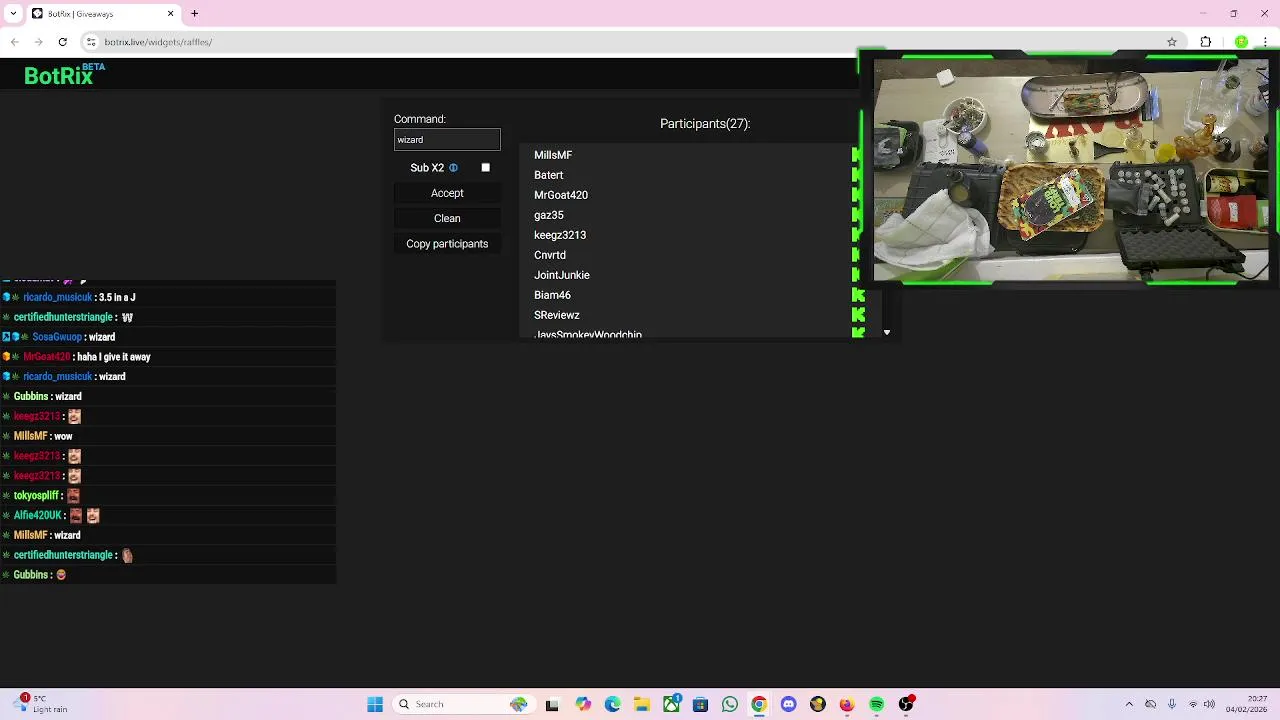The image size is (1280, 720).
Task: Select participant MrGoat420 in the list
Action: pyautogui.click(x=561, y=195)
